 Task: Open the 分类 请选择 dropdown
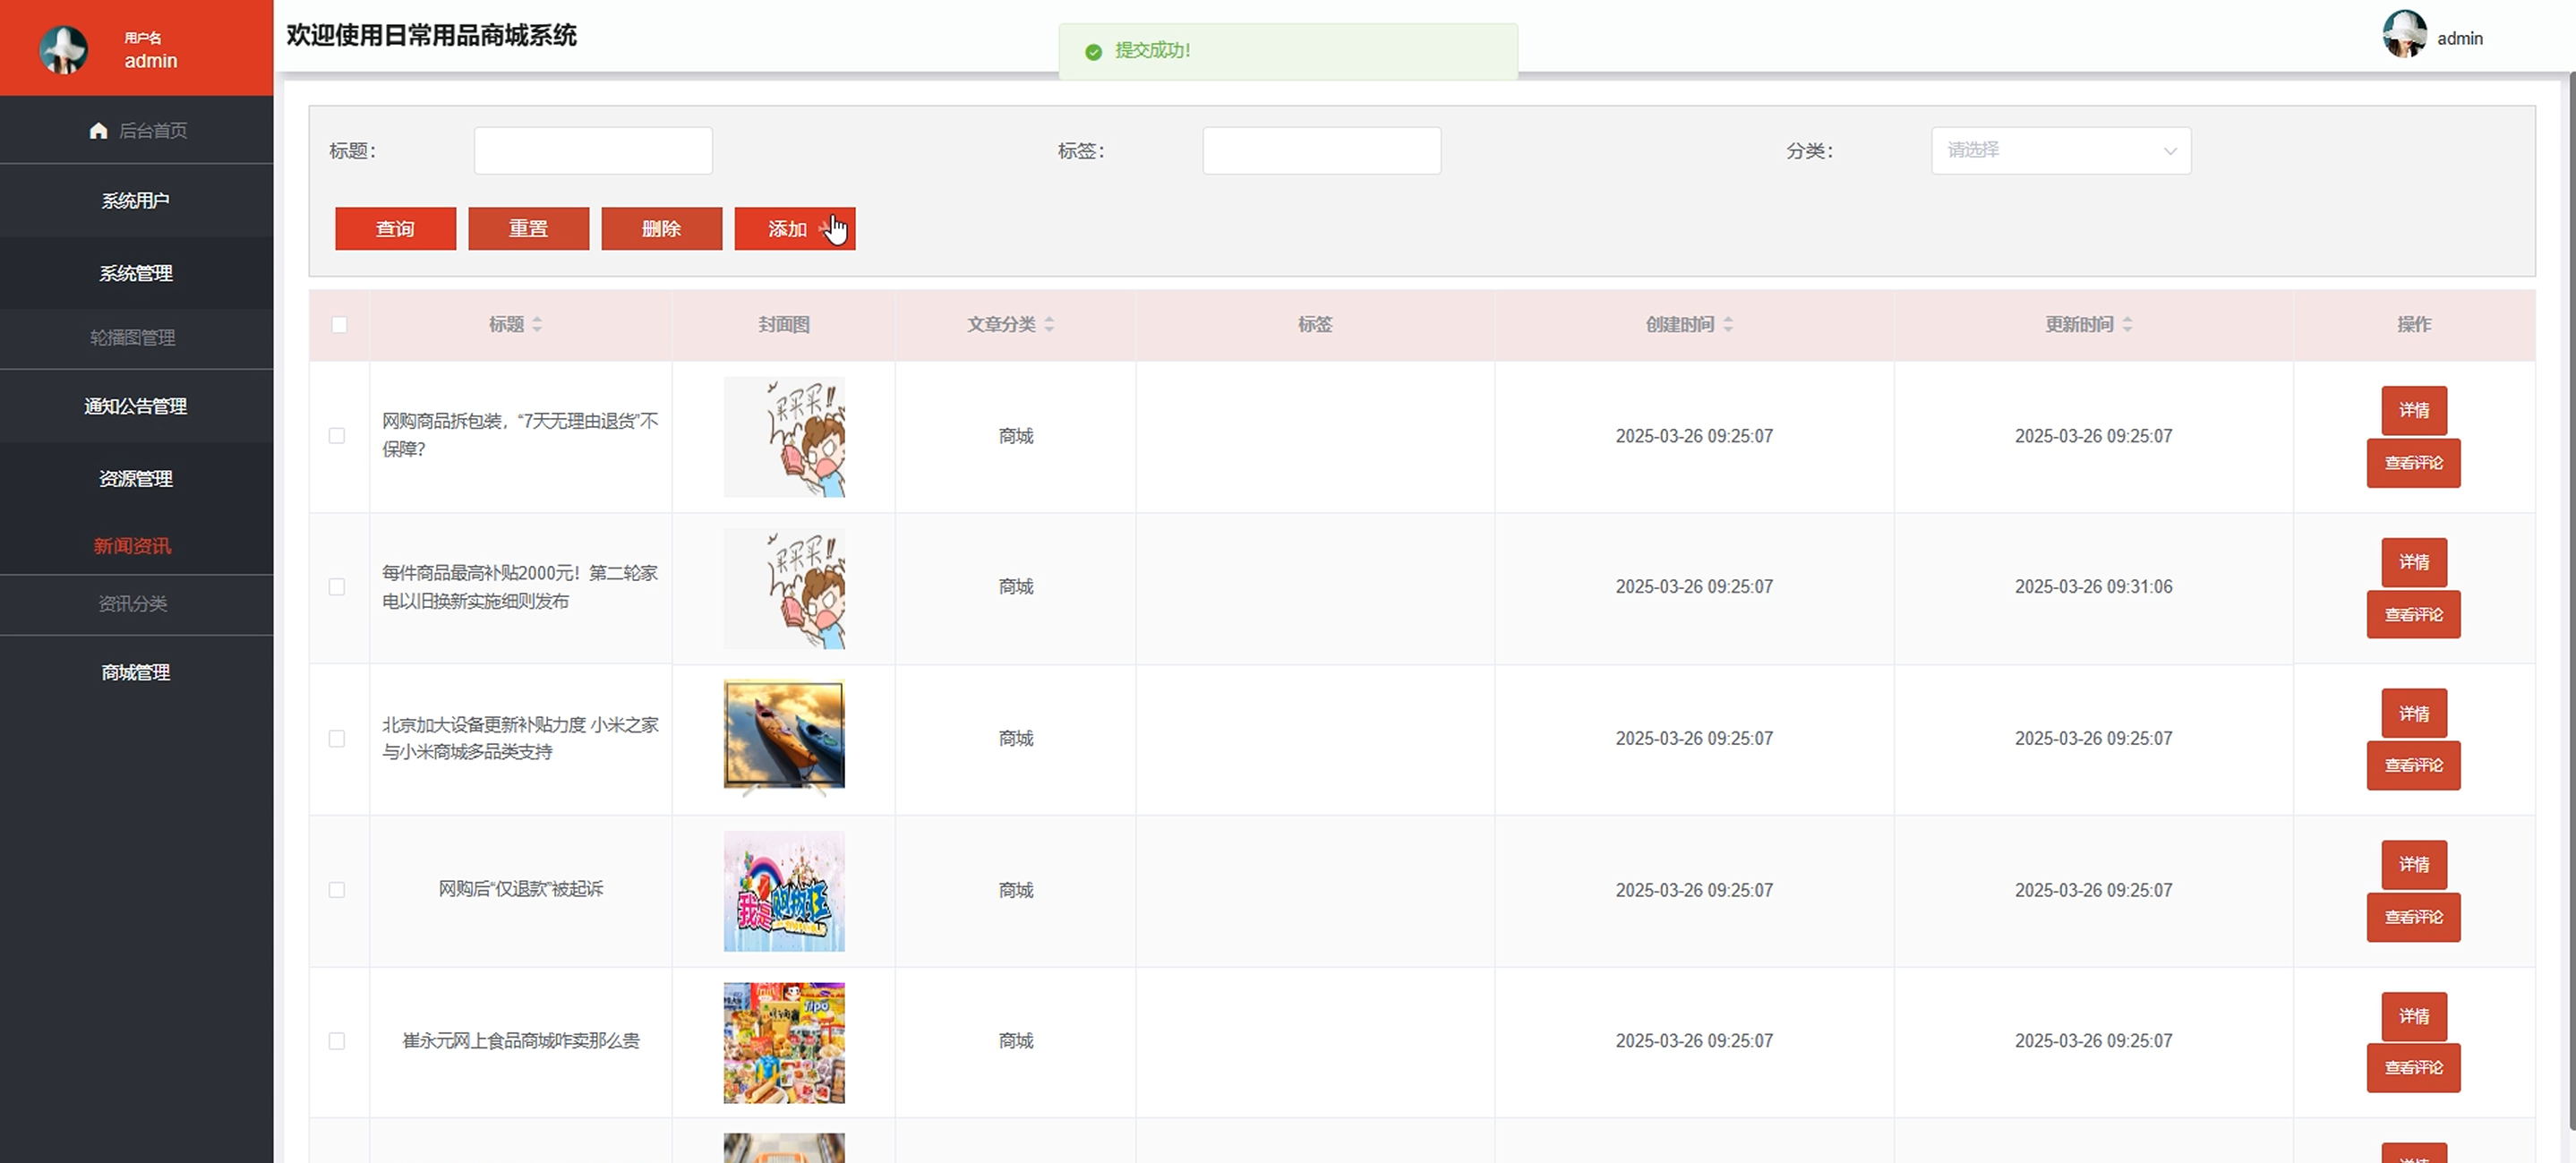tap(2060, 151)
